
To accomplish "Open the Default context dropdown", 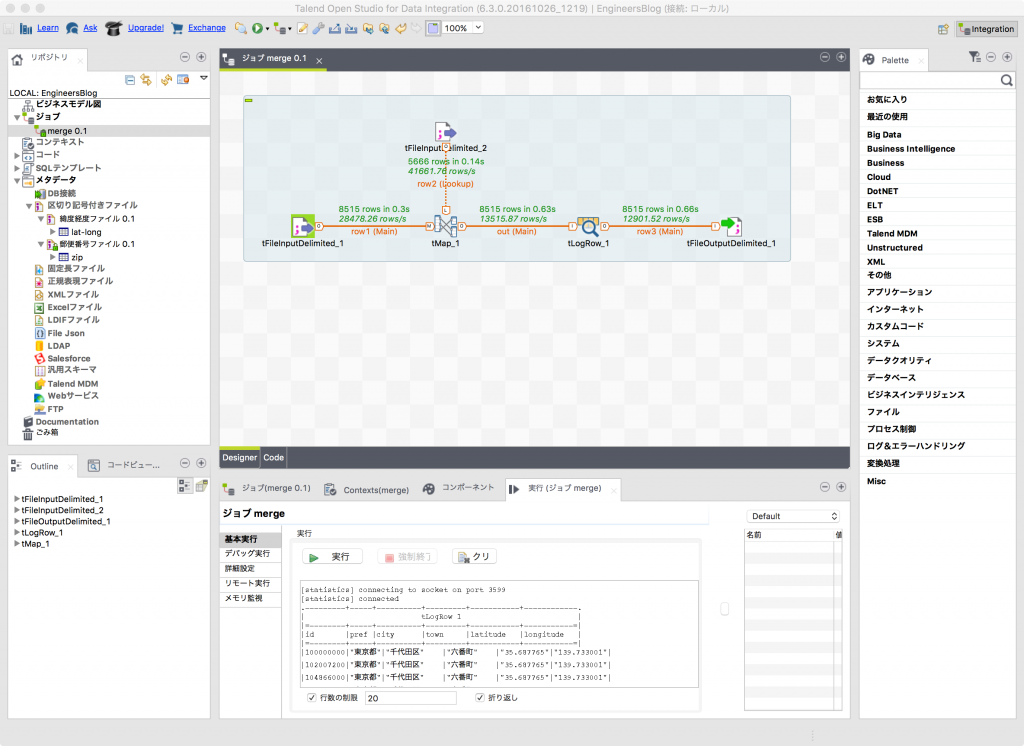I will point(793,516).
